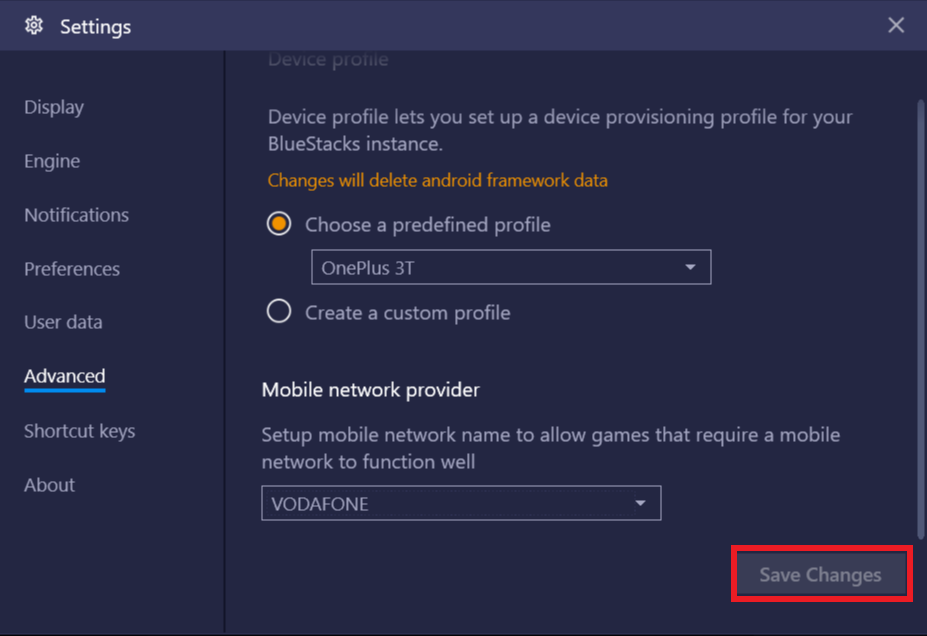Click the VODAFONE dropdown arrow
Image resolution: width=927 pixels, height=636 pixels.
pos(640,503)
